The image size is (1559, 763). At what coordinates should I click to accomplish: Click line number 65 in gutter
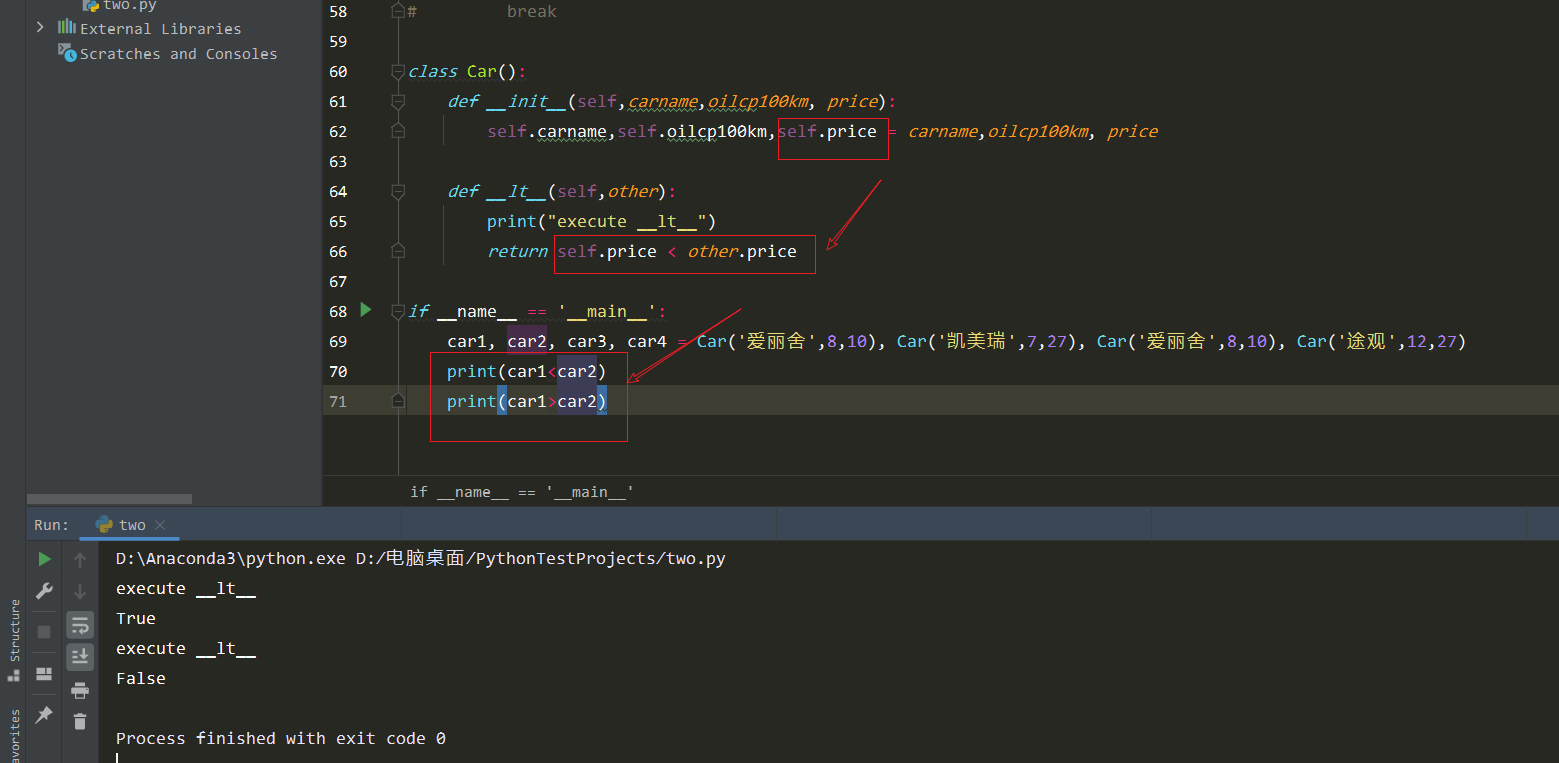click(337, 221)
